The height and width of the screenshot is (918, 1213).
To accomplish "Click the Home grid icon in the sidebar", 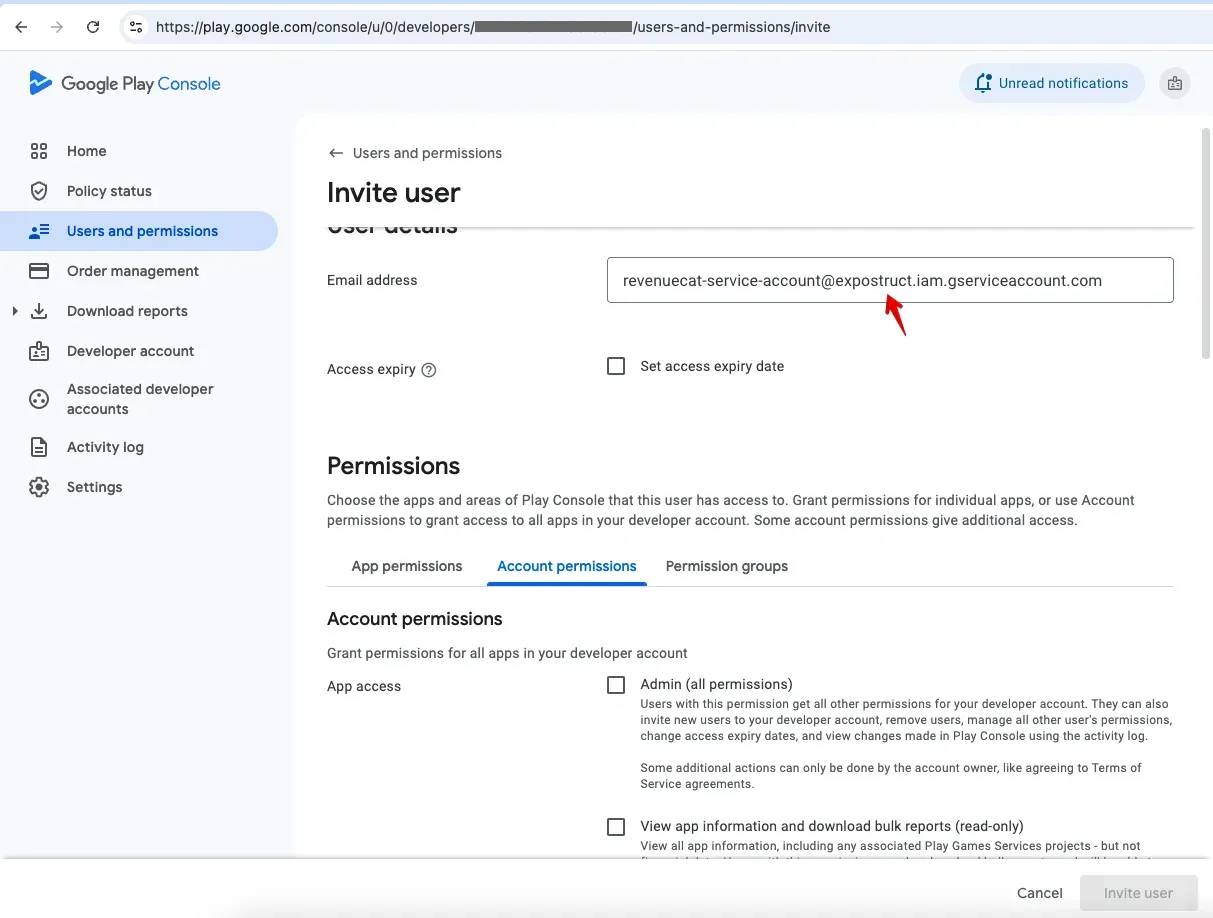I will click(x=39, y=151).
